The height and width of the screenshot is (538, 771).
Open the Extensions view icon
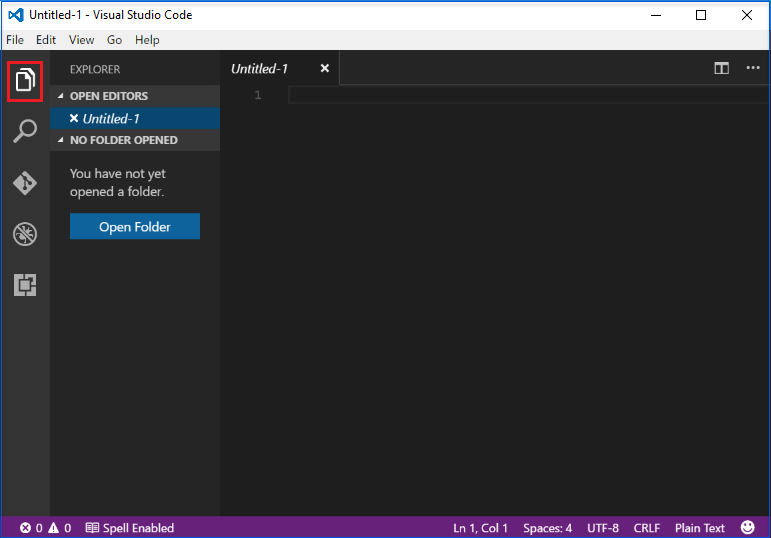tap(25, 285)
